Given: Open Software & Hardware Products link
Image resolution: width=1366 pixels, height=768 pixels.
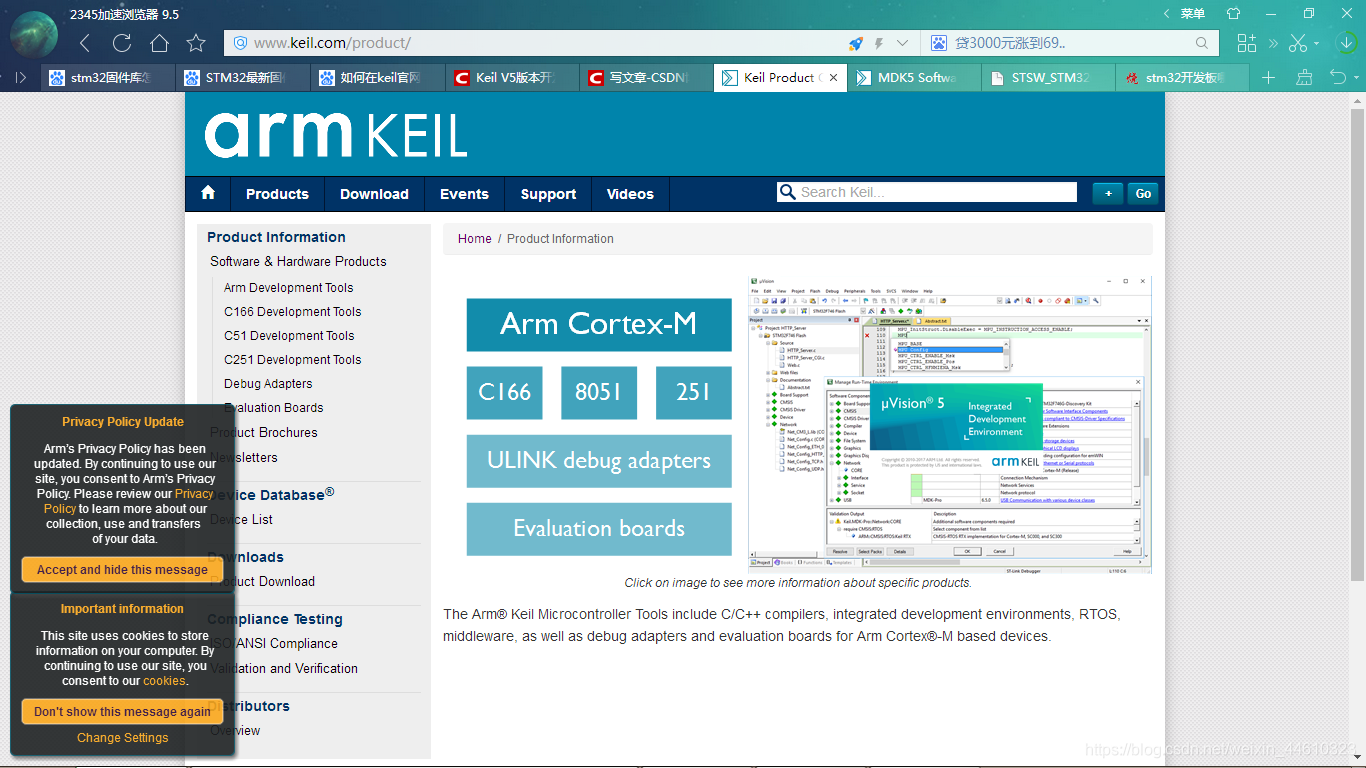Looking at the screenshot, I should pyautogui.click(x=298, y=261).
